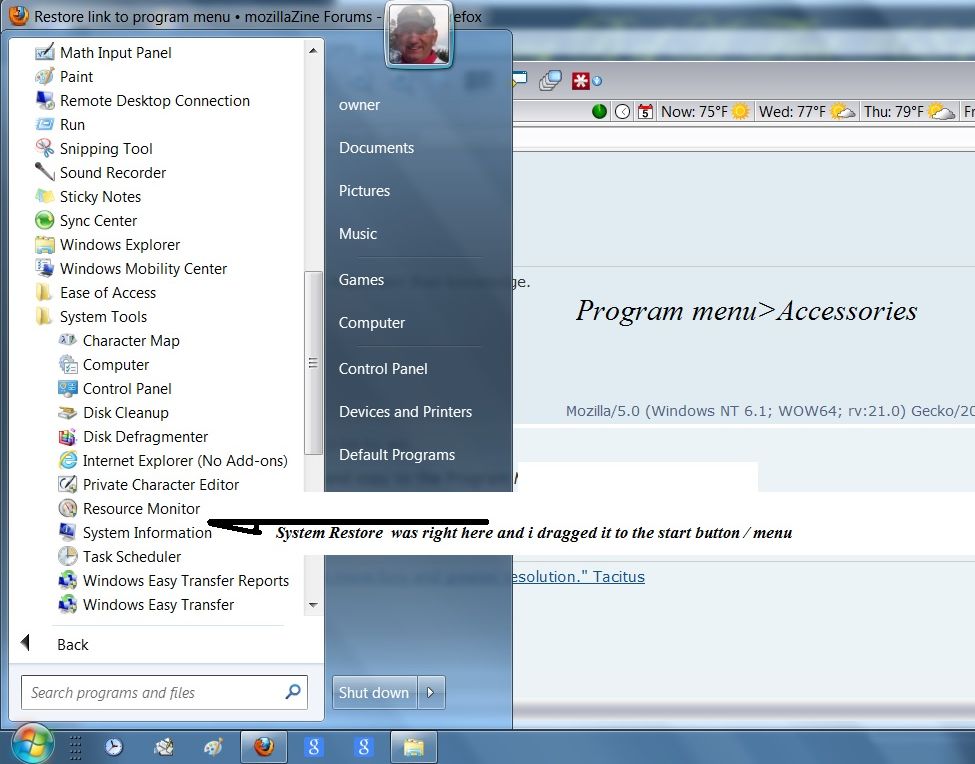Click the clock icon in the weather bar

[622, 112]
